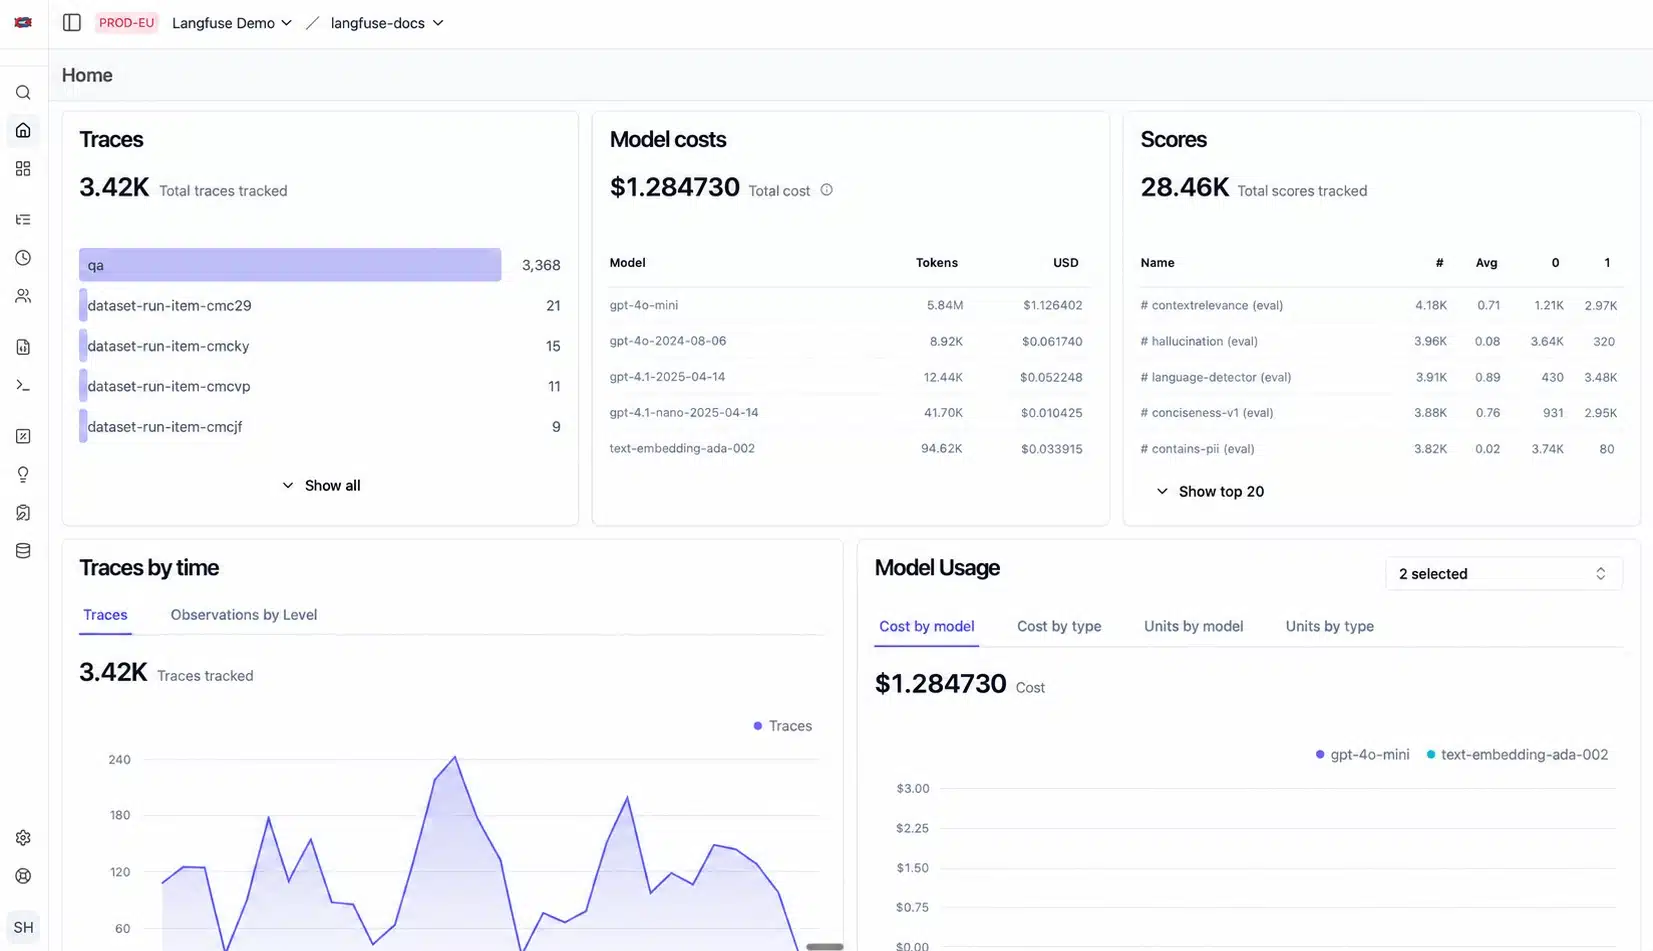
Task: Expand Show all in Traces card
Action: pyautogui.click(x=320, y=485)
